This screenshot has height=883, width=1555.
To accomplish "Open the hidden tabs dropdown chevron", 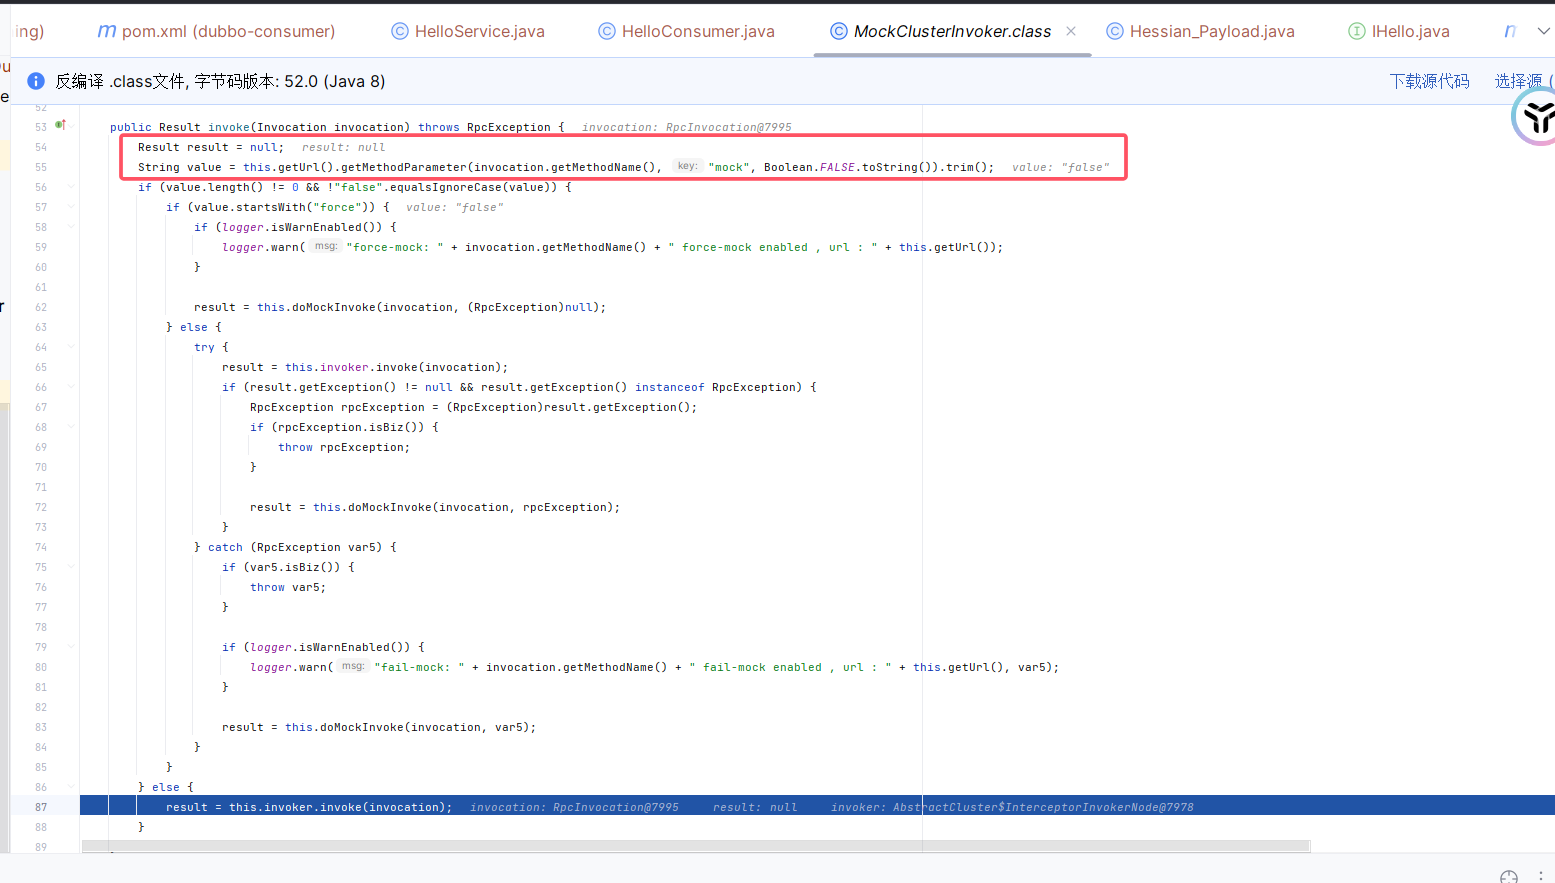I will (x=1544, y=31).
